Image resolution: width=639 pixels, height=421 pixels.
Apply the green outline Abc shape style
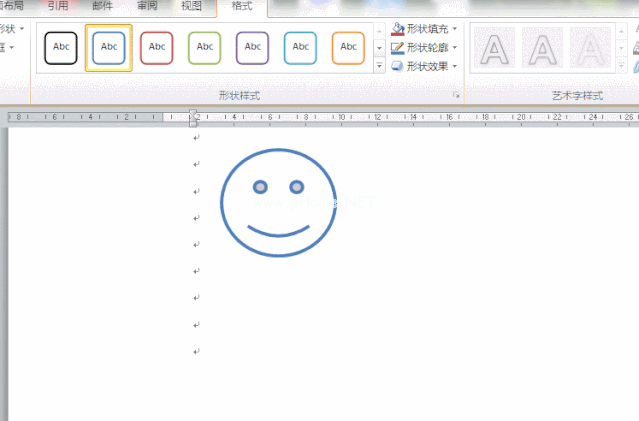205,47
